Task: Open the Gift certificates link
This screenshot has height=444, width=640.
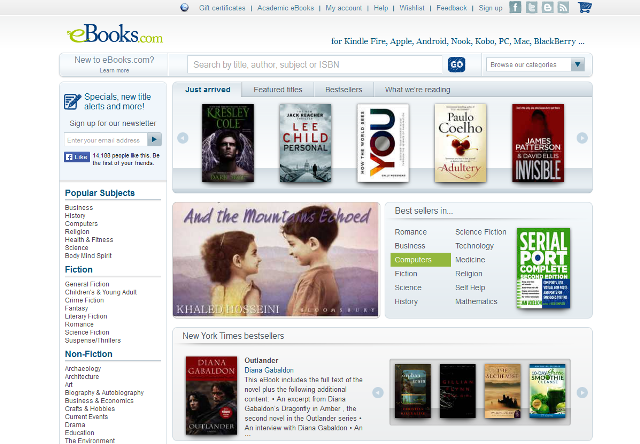Action: tap(222, 8)
